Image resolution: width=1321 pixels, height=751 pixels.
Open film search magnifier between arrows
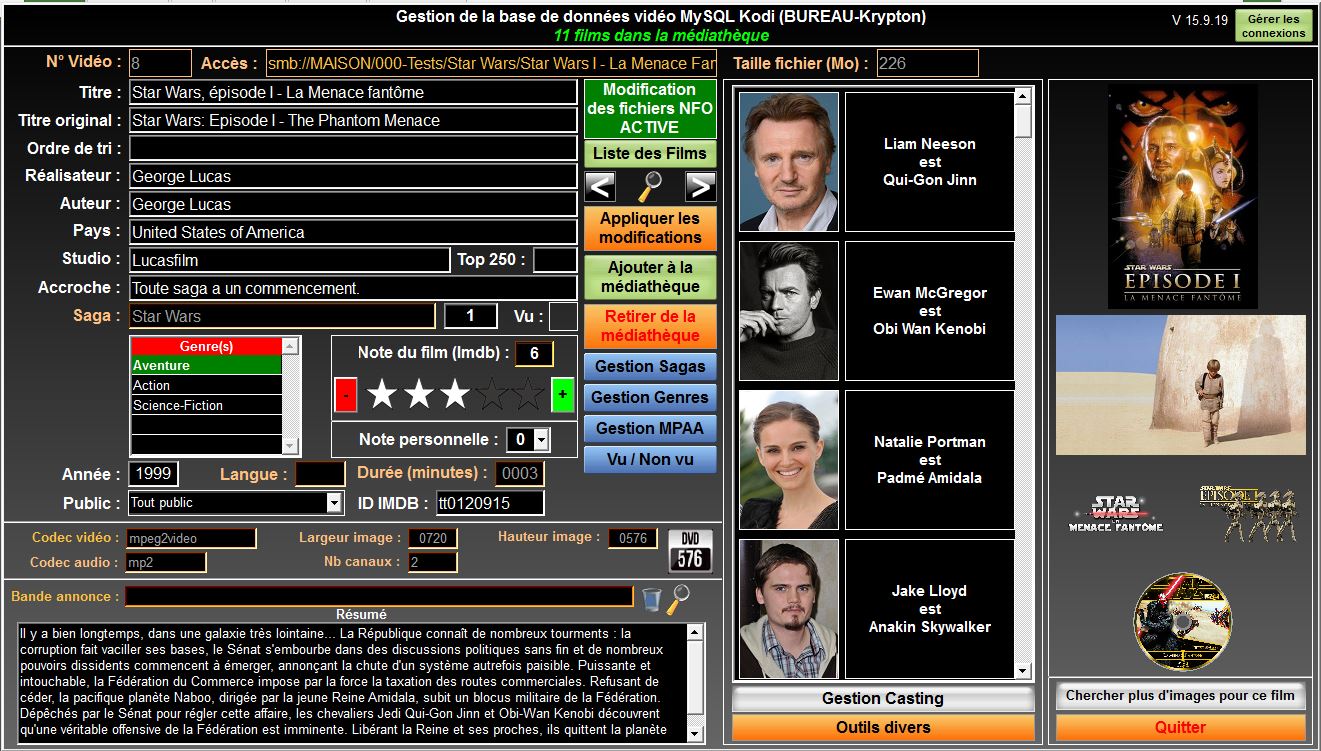click(650, 186)
